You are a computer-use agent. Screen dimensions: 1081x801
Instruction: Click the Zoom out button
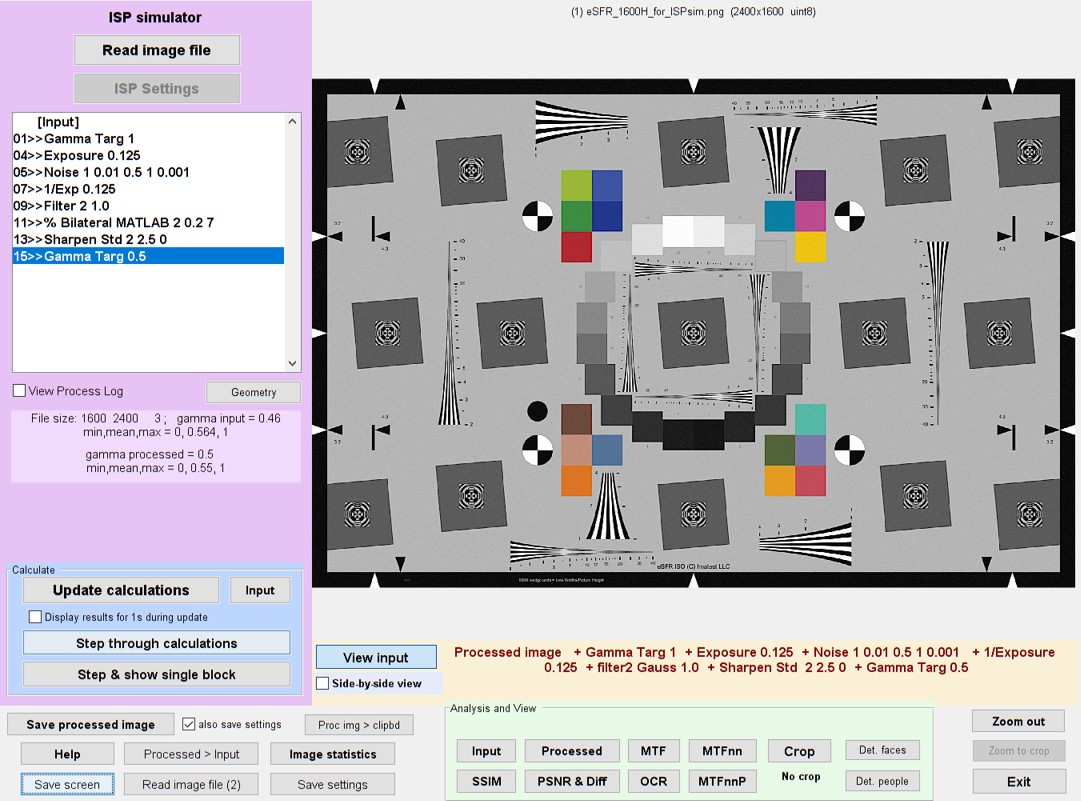(x=1018, y=721)
